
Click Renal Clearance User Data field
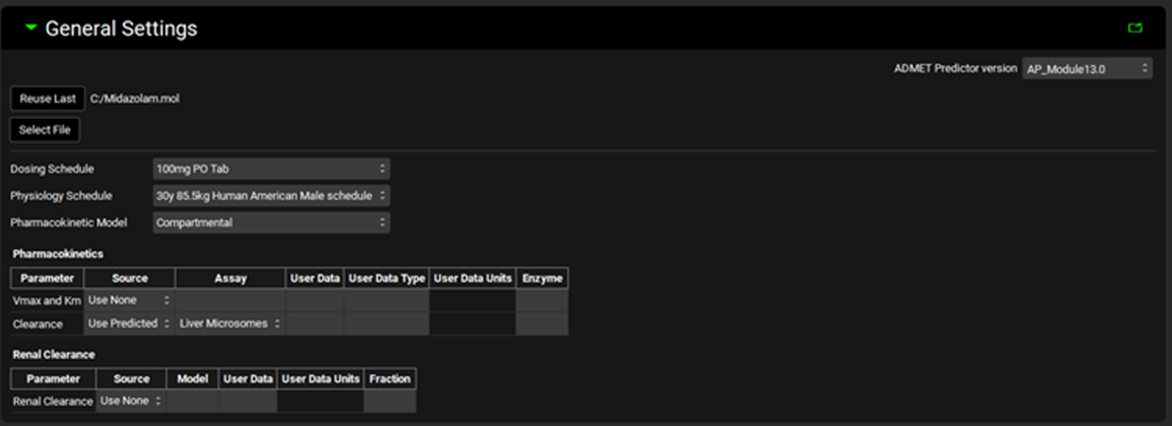[247, 401]
